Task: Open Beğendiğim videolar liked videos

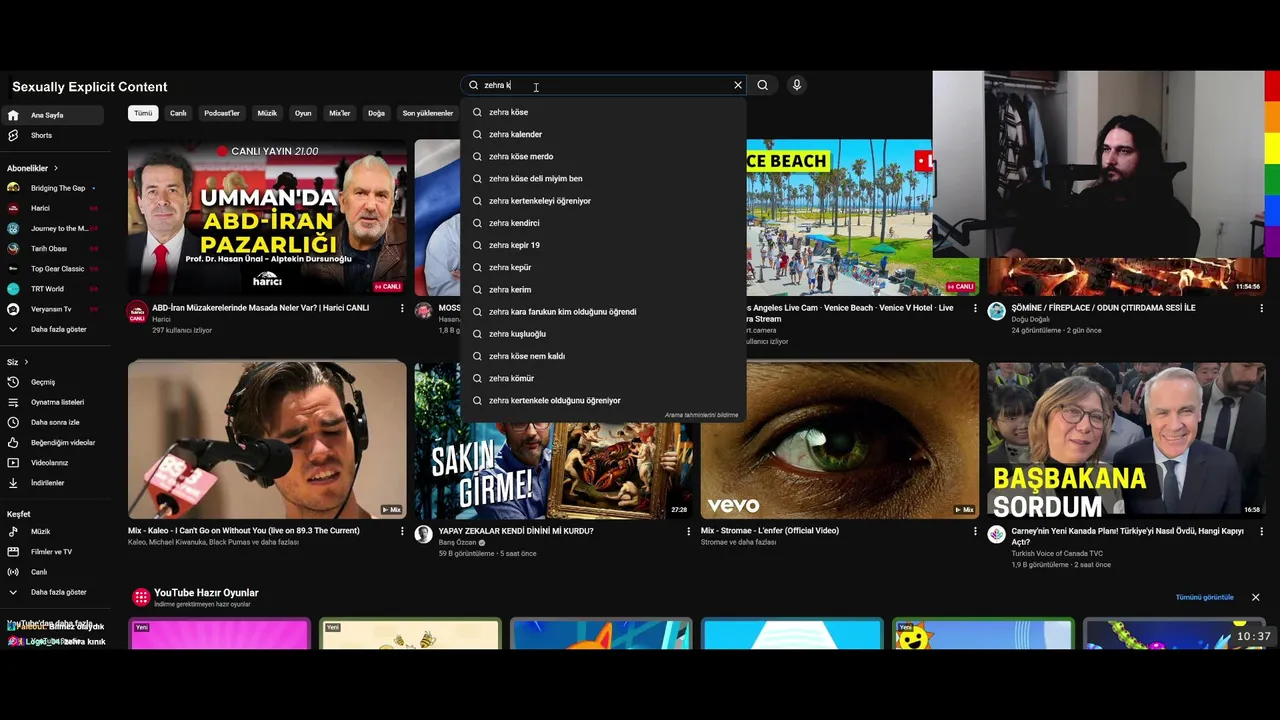Action: (x=52, y=442)
